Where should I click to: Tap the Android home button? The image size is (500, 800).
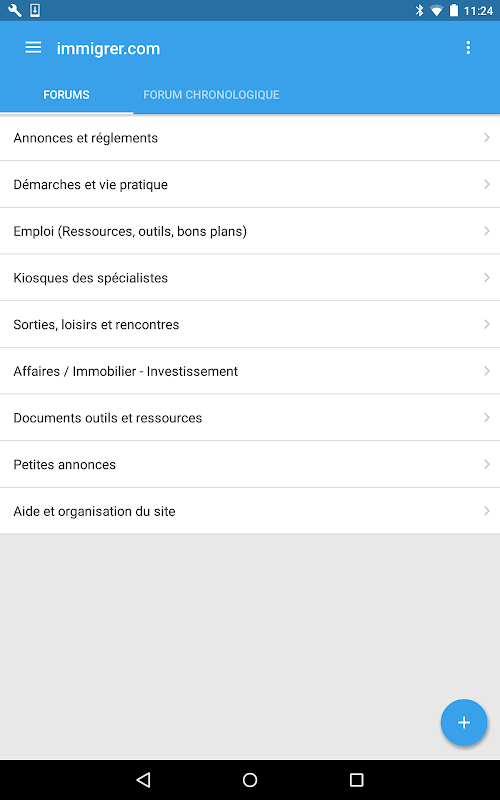pyautogui.click(x=250, y=779)
